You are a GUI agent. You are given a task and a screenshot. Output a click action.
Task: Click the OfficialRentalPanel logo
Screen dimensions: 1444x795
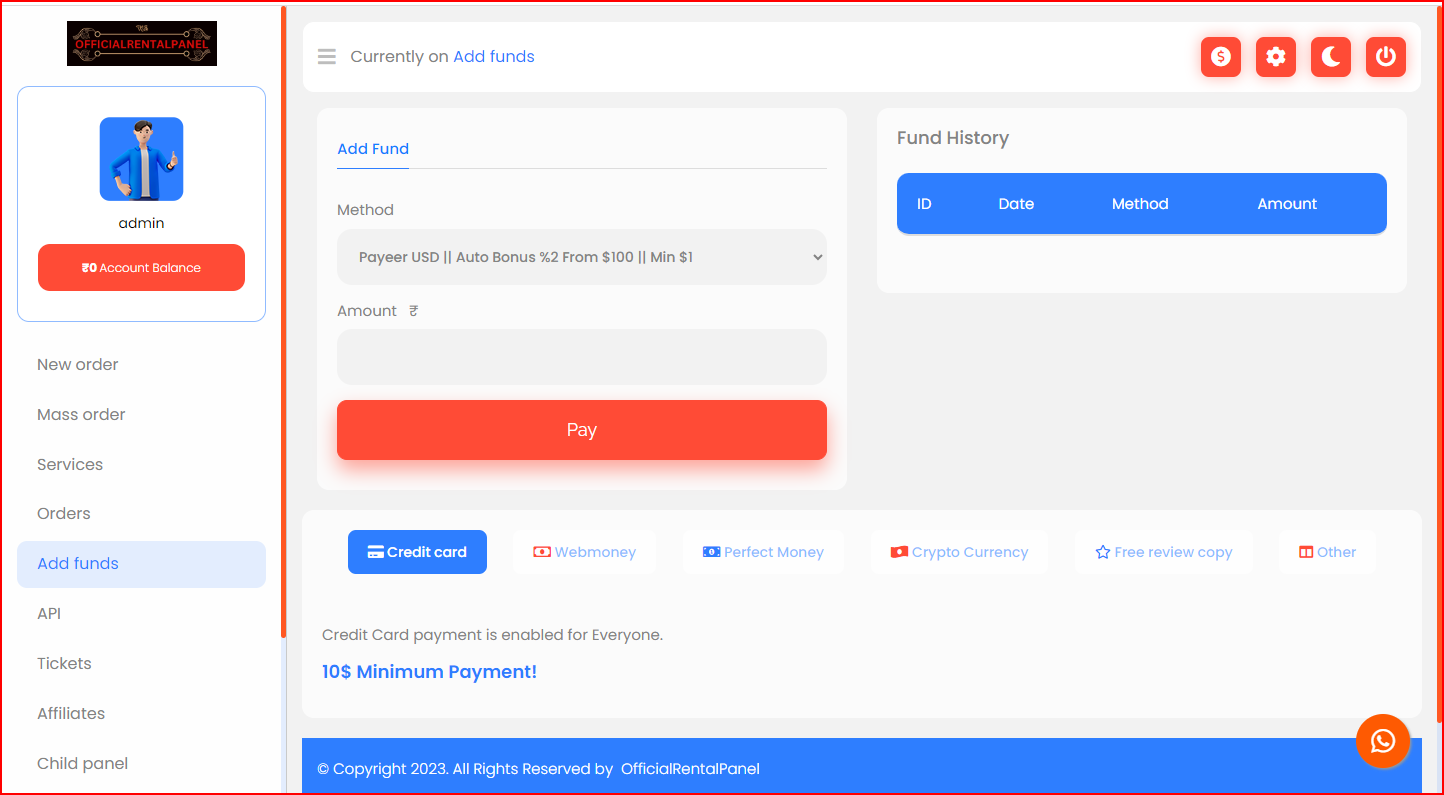point(142,44)
